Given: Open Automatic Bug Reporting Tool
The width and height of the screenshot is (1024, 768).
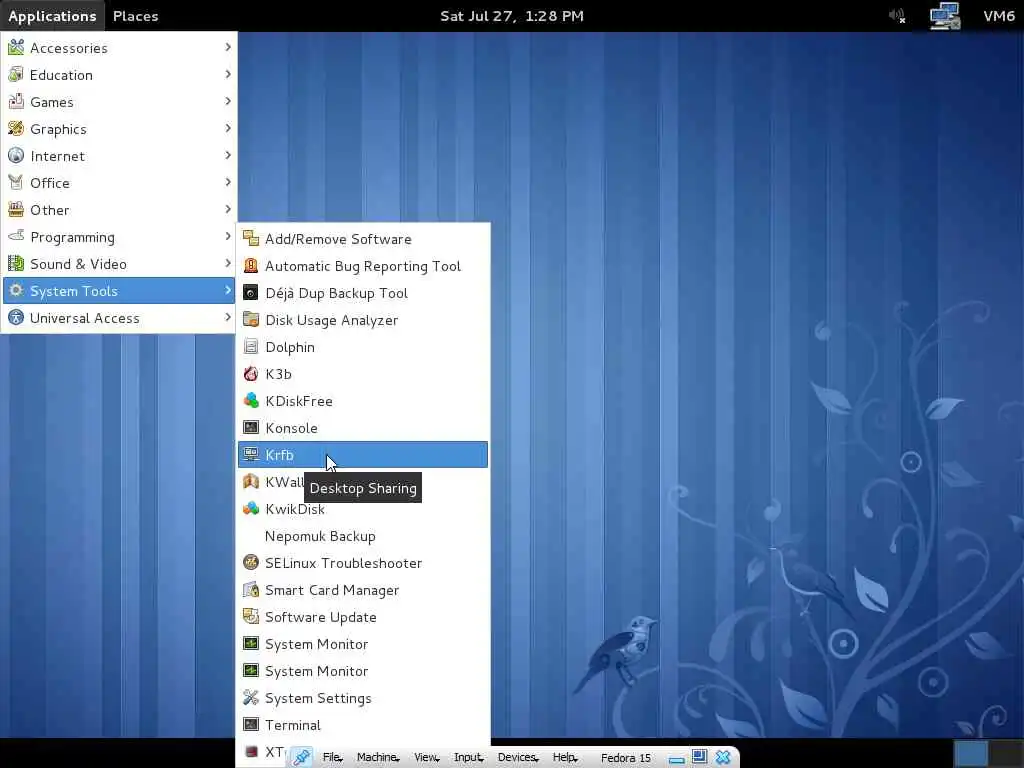Looking at the screenshot, I should 363,266.
